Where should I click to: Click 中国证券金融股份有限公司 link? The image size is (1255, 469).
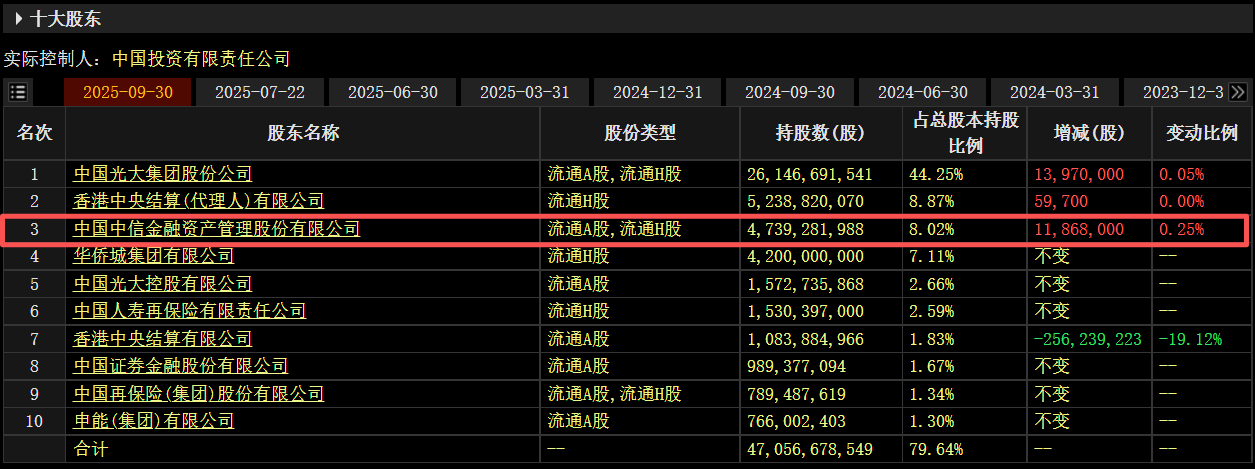(x=181, y=366)
